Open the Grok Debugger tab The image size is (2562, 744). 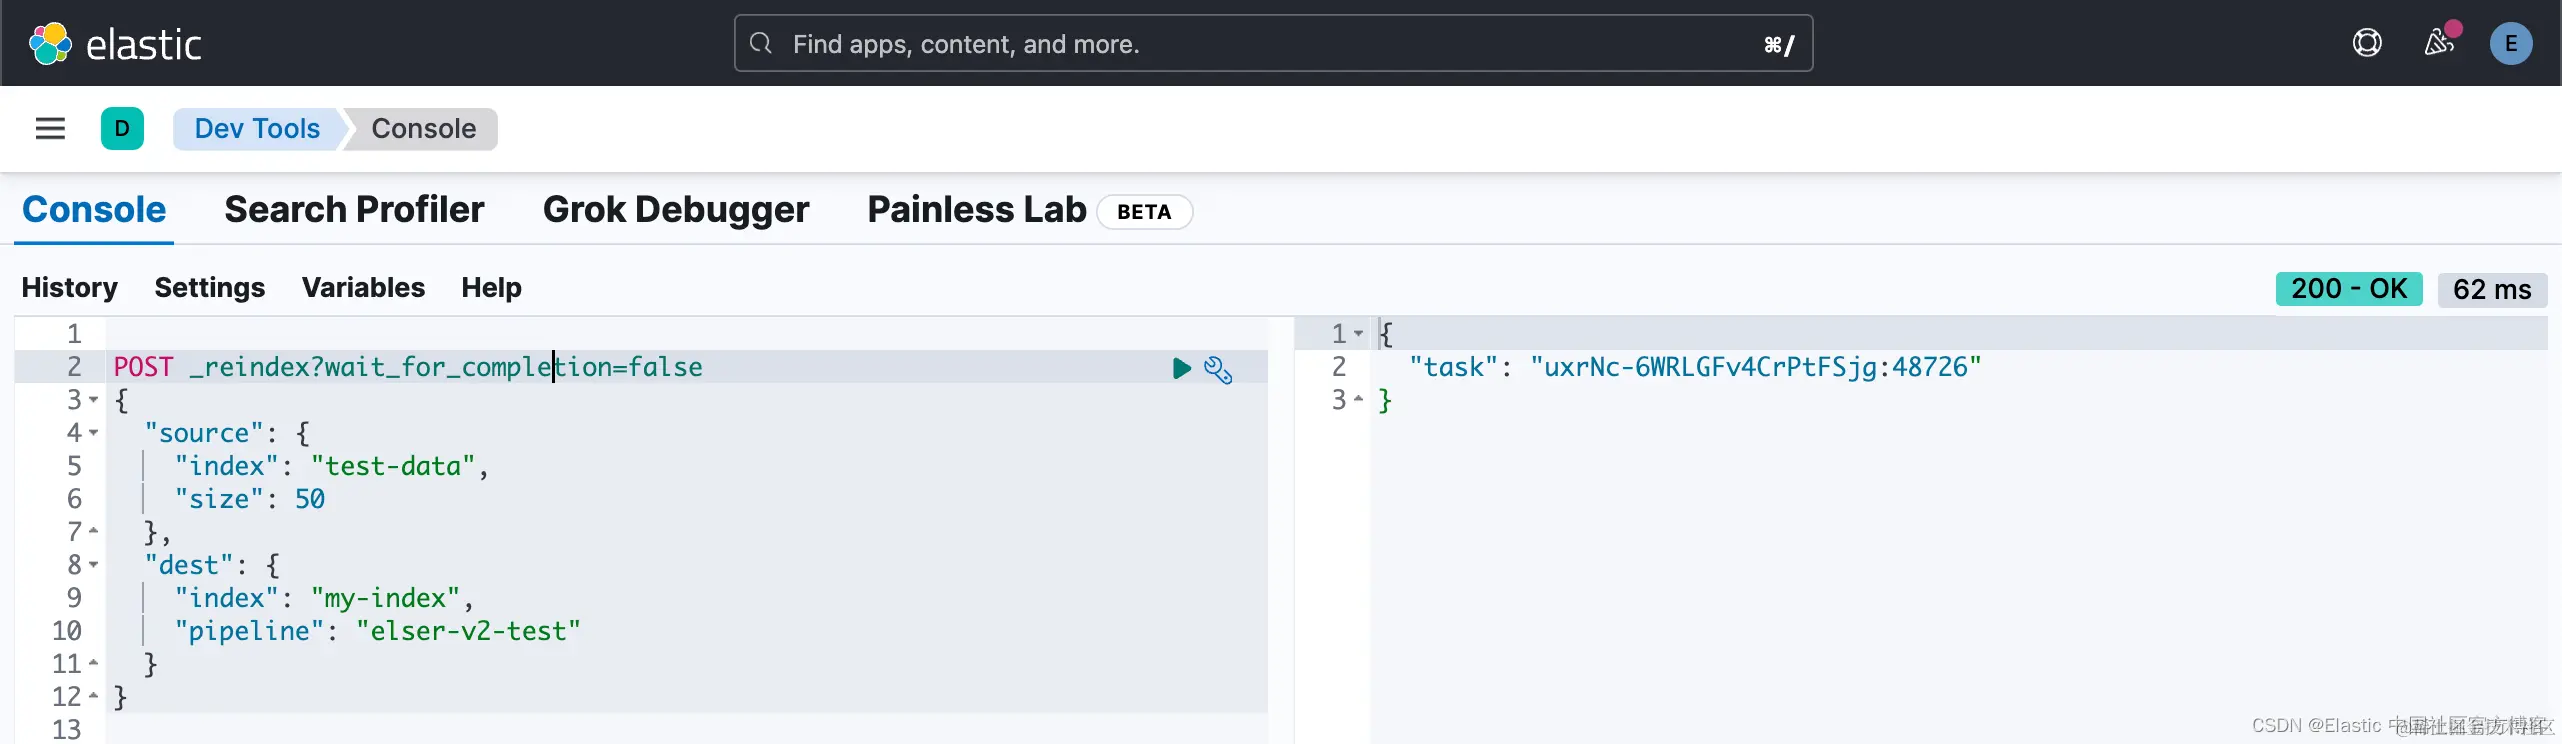point(676,210)
